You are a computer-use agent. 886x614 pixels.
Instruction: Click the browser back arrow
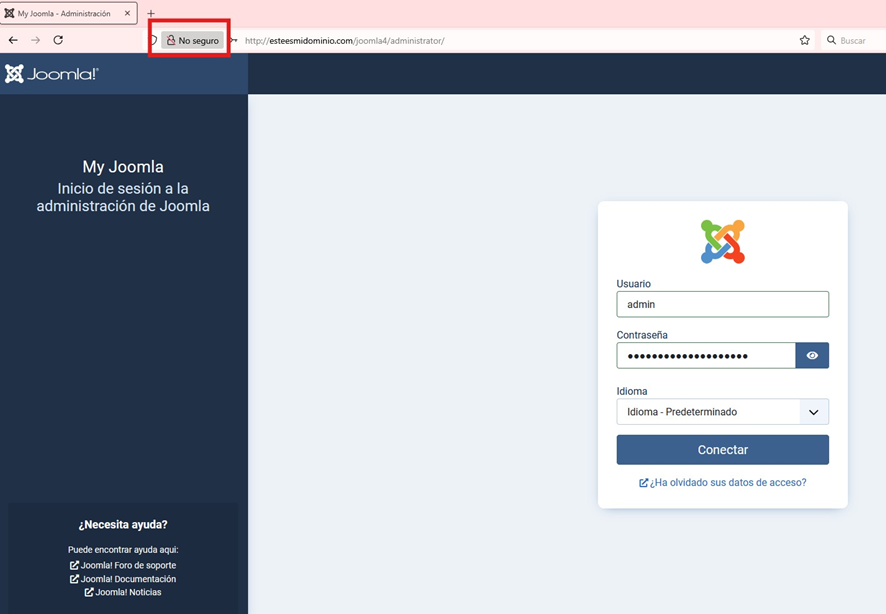13,40
